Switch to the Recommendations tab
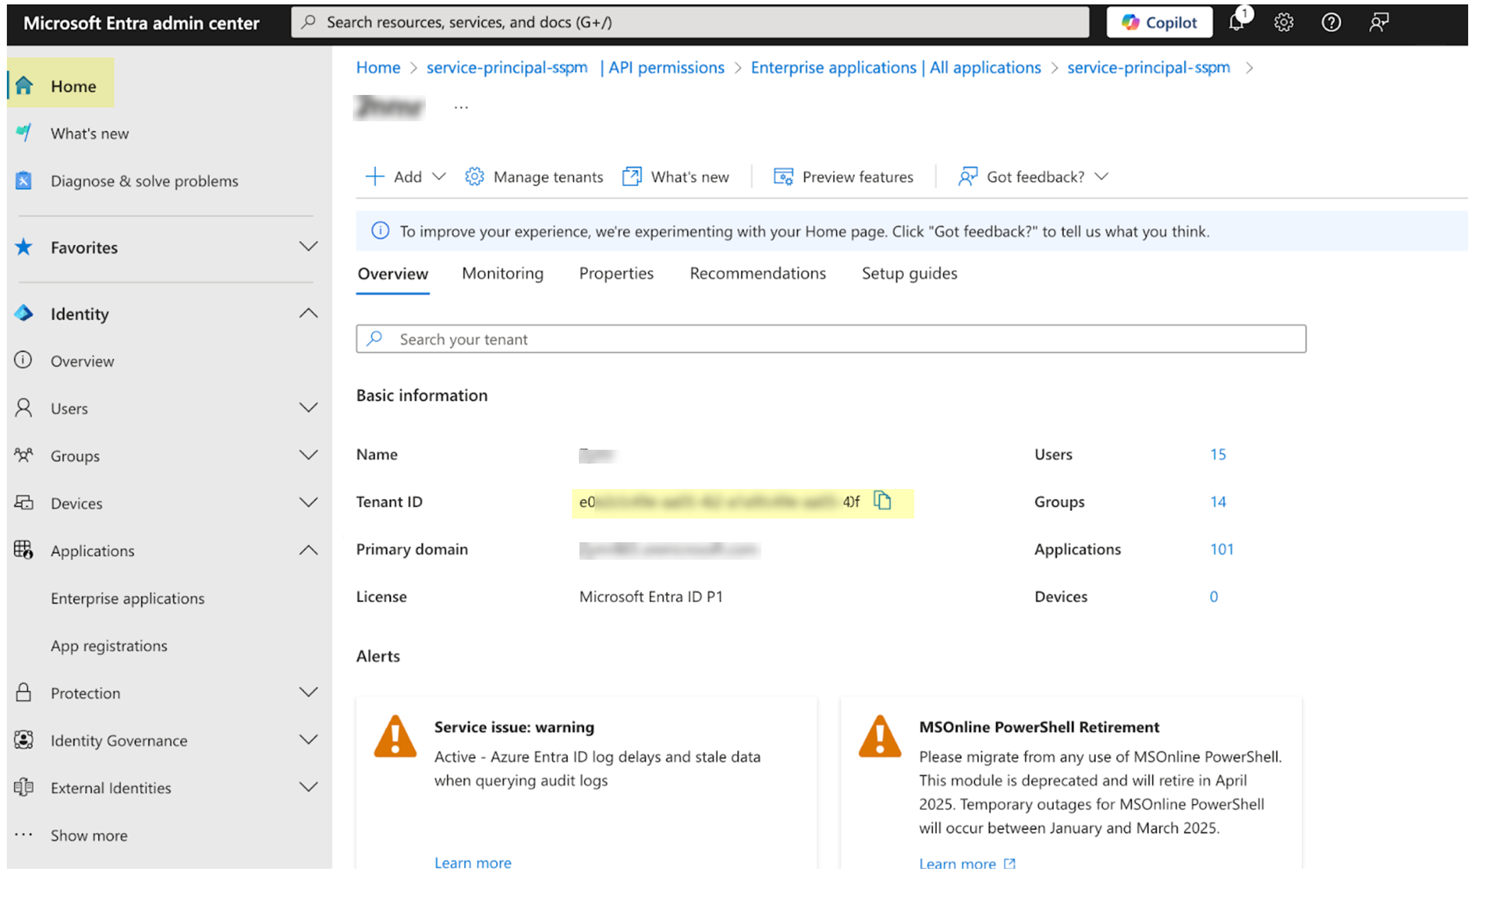Screen dimensions: 1500x917 tap(757, 273)
